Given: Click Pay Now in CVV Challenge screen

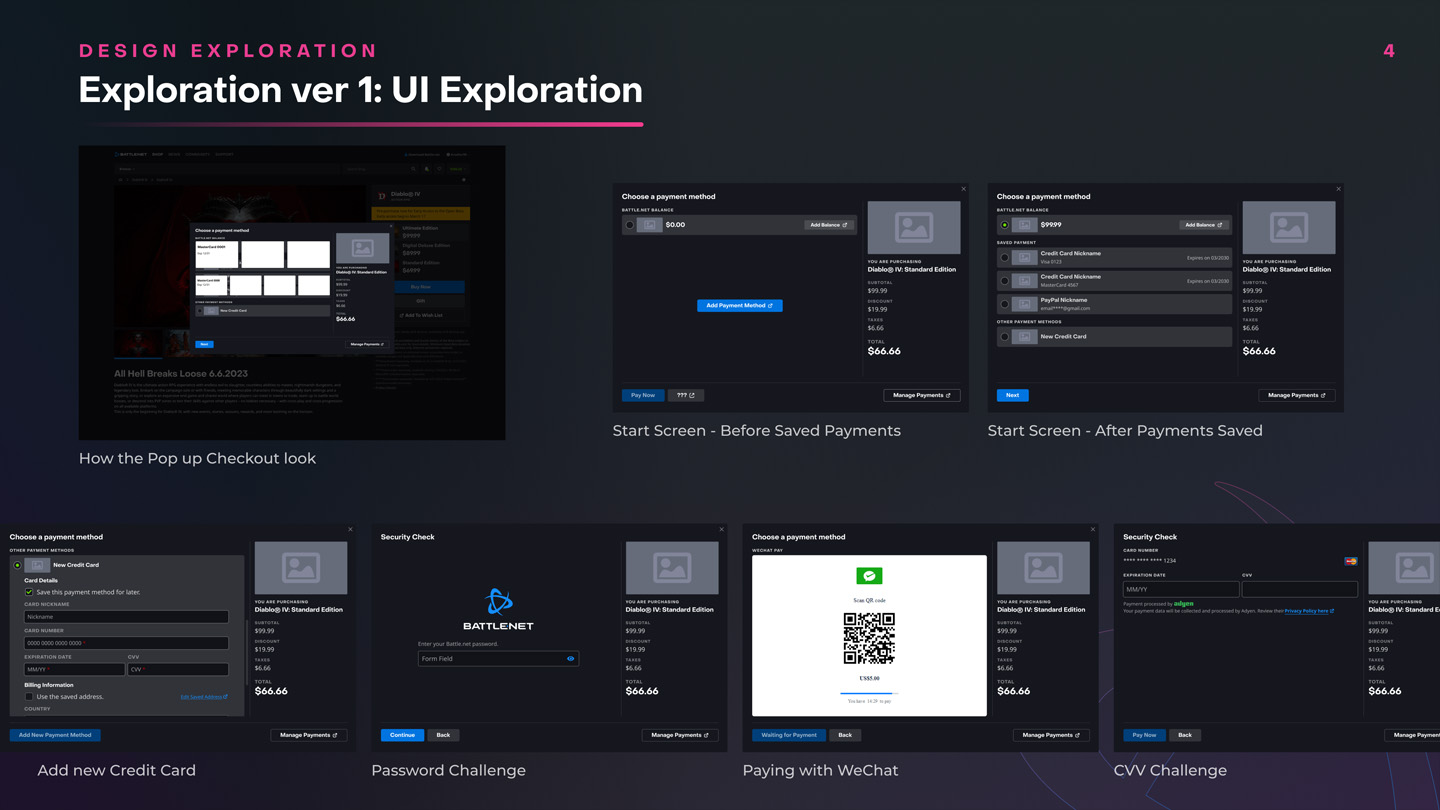Looking at the screenshot, I should click(x=1144, y=735).
